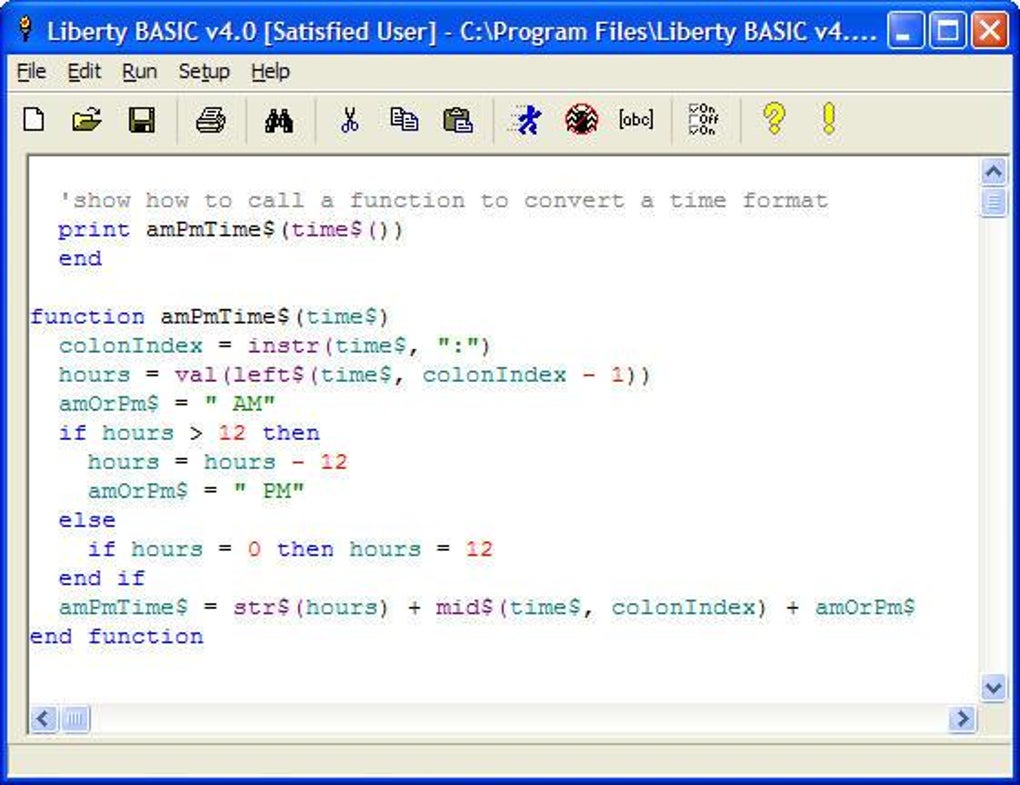Click the line starting "amPmTime$ = str$(hours)"
The image size is (1020, 785).
487,608
